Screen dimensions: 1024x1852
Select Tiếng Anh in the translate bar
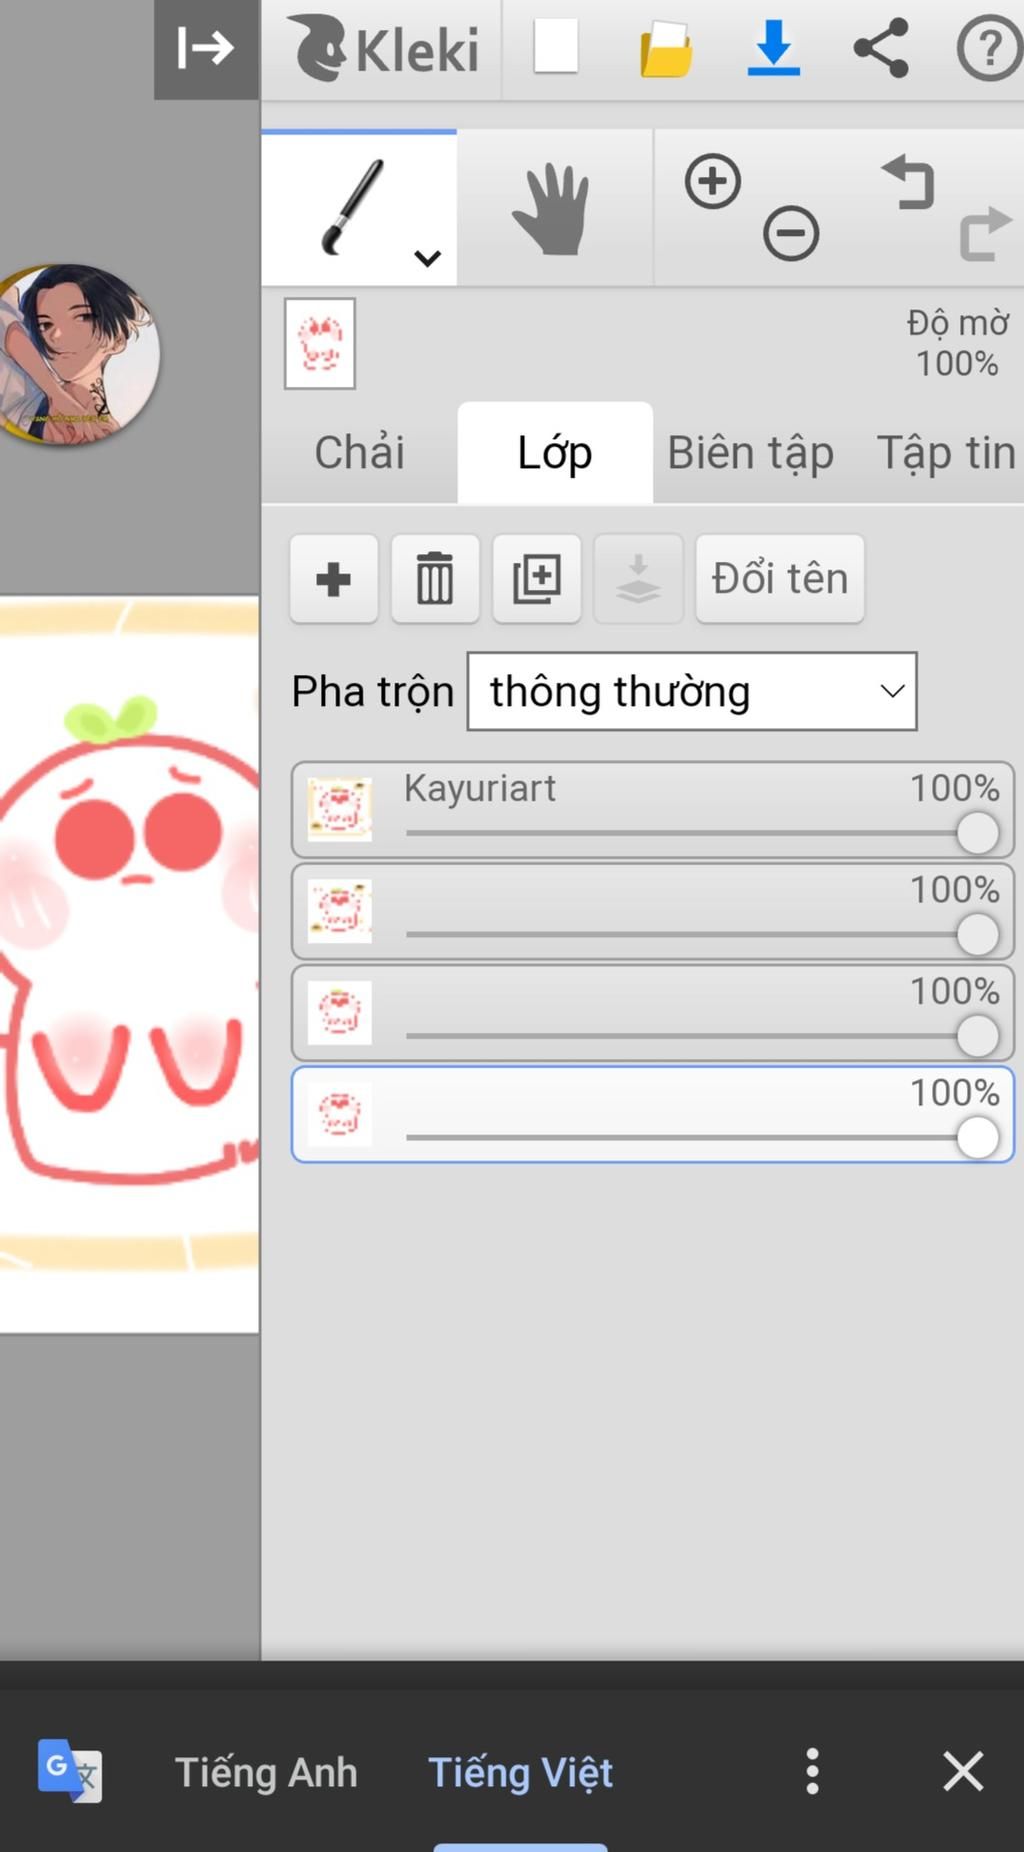coord(266,1772)
